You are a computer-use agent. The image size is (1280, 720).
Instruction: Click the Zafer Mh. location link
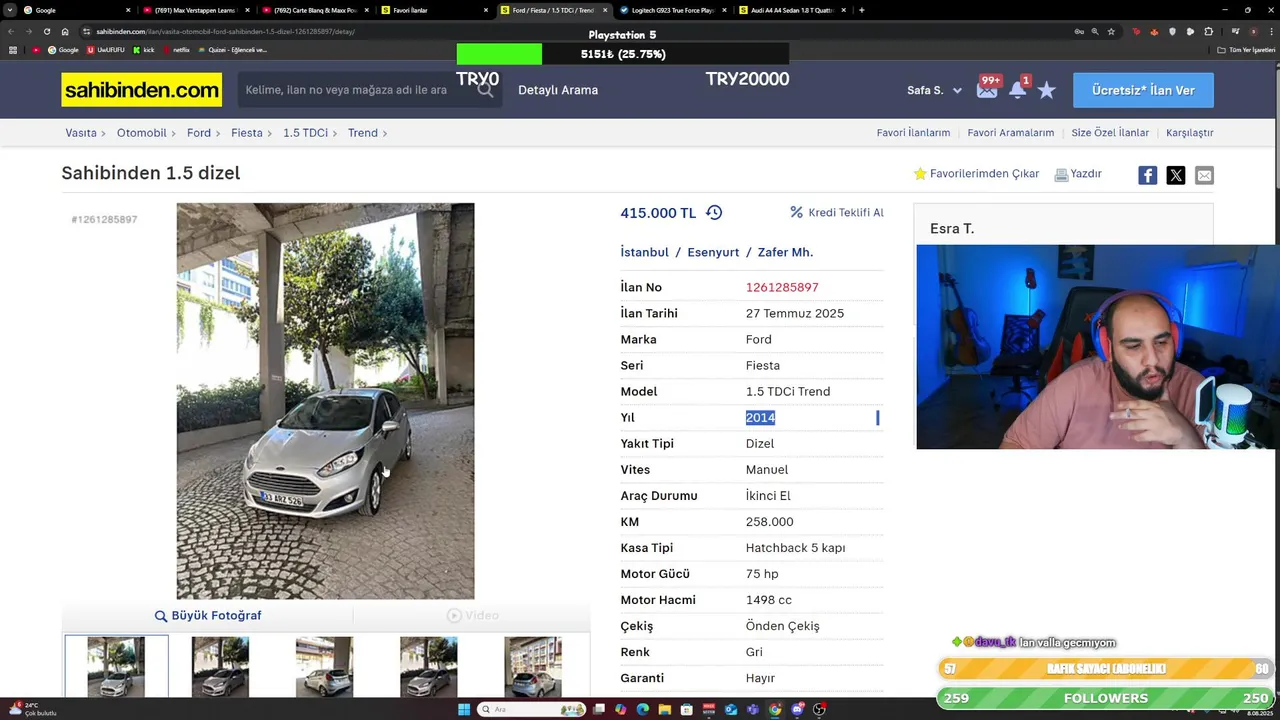point(785,252)
